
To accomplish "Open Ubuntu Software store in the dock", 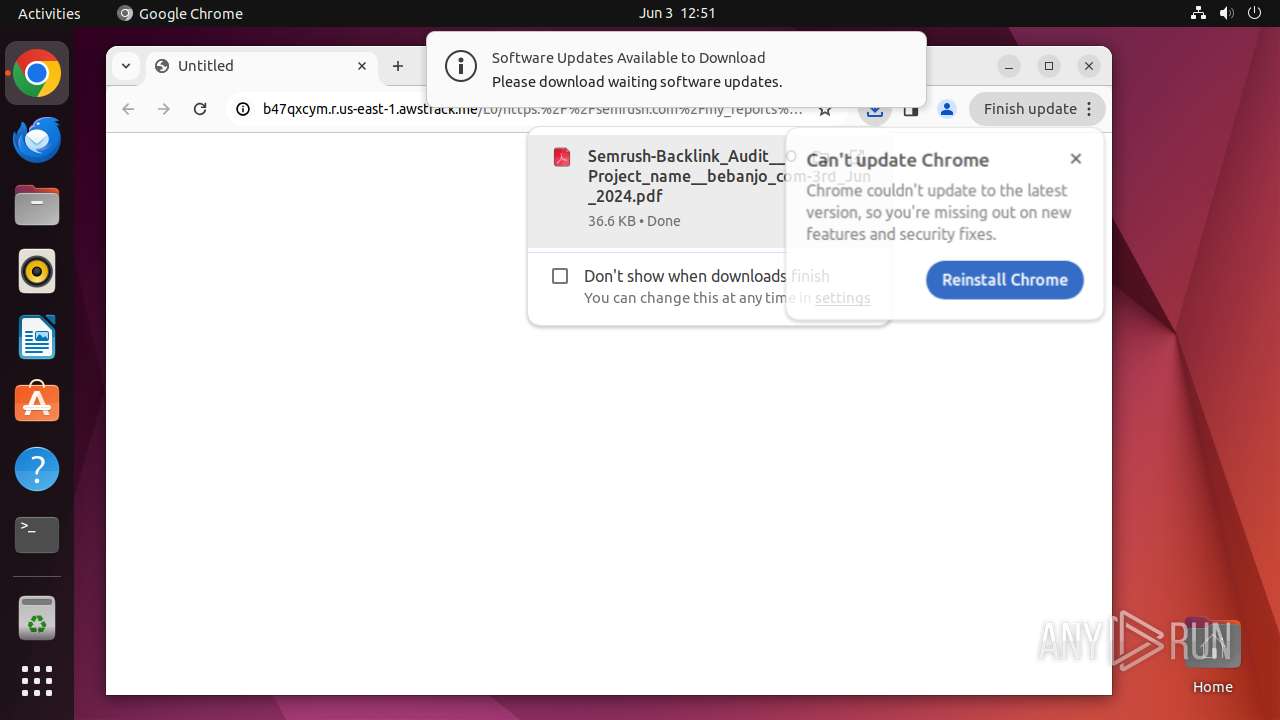I will [37, 403].
